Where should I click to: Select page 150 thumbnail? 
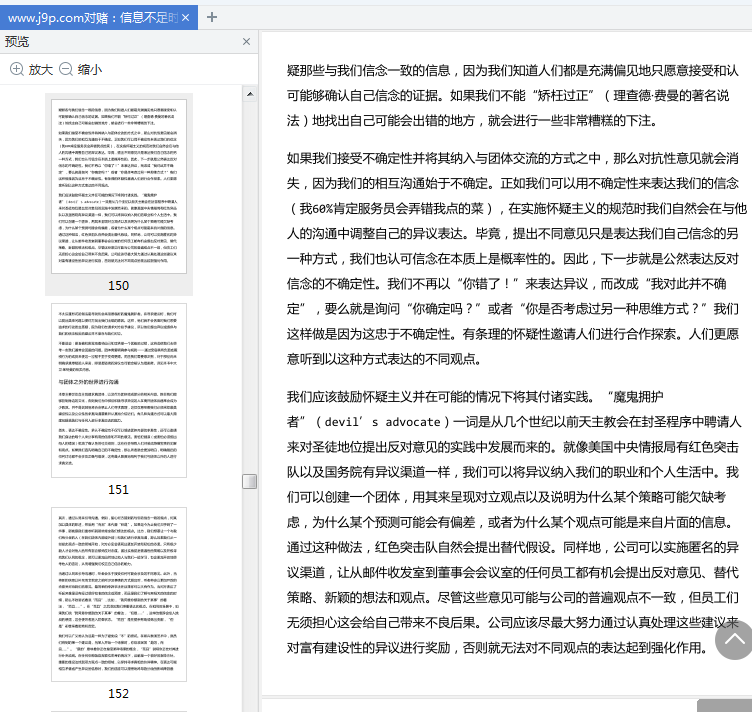(119, 187)
